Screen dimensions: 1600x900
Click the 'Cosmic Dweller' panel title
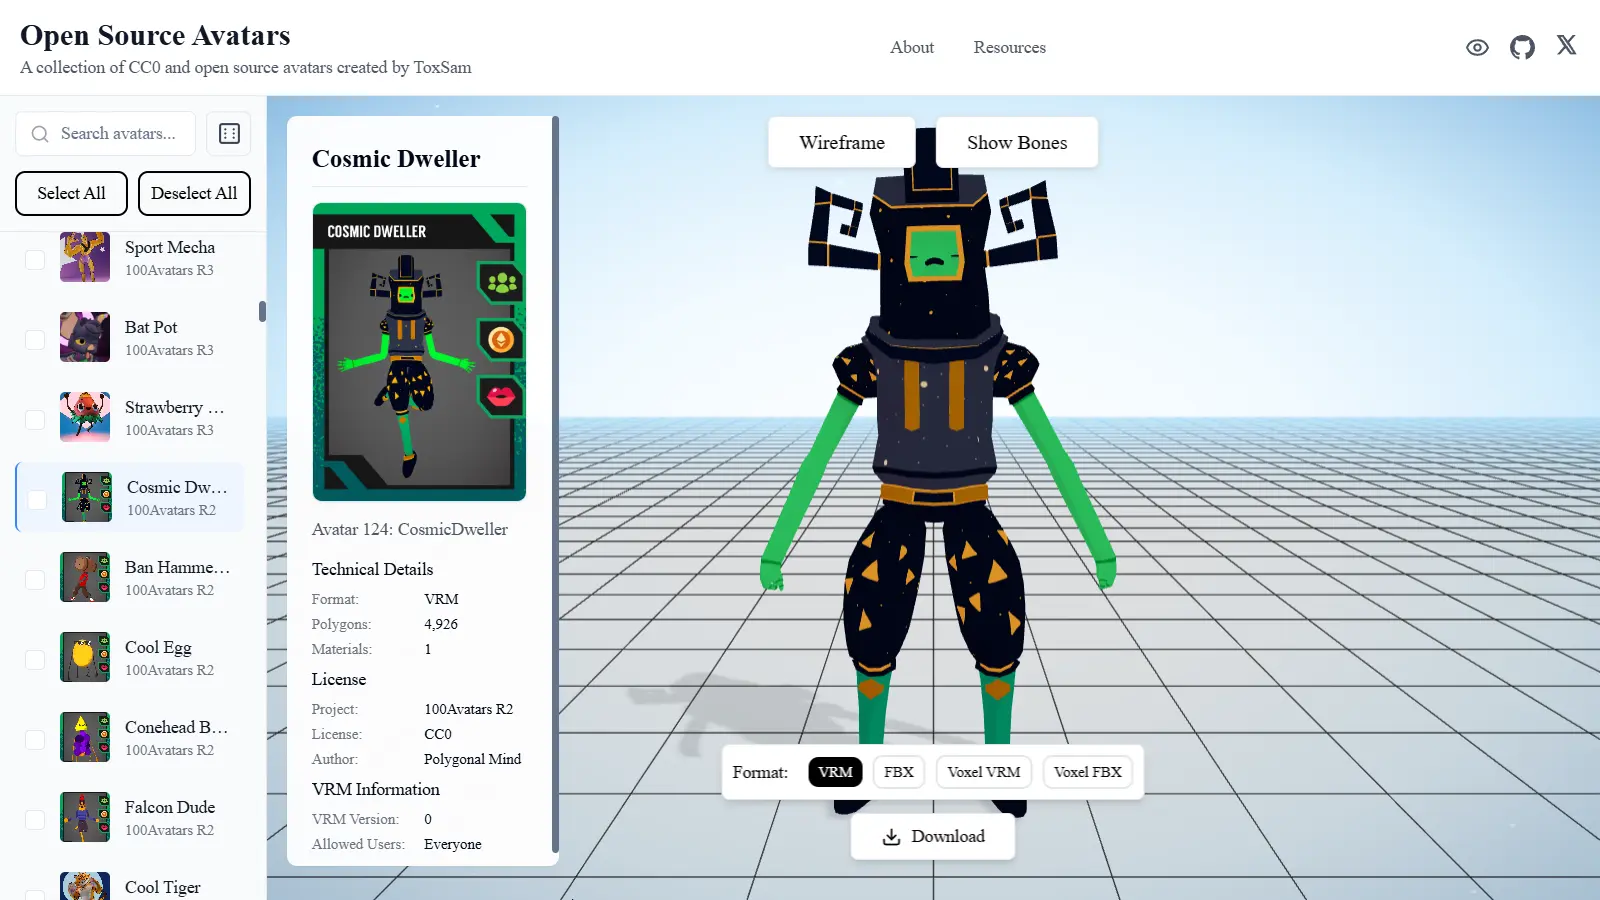click(x=396, y=159)
